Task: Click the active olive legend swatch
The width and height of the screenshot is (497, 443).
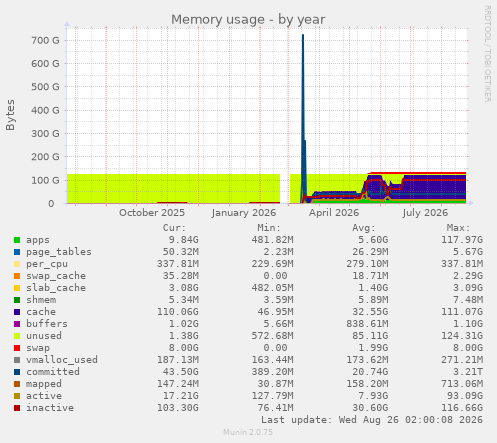Action: (17, 396)
